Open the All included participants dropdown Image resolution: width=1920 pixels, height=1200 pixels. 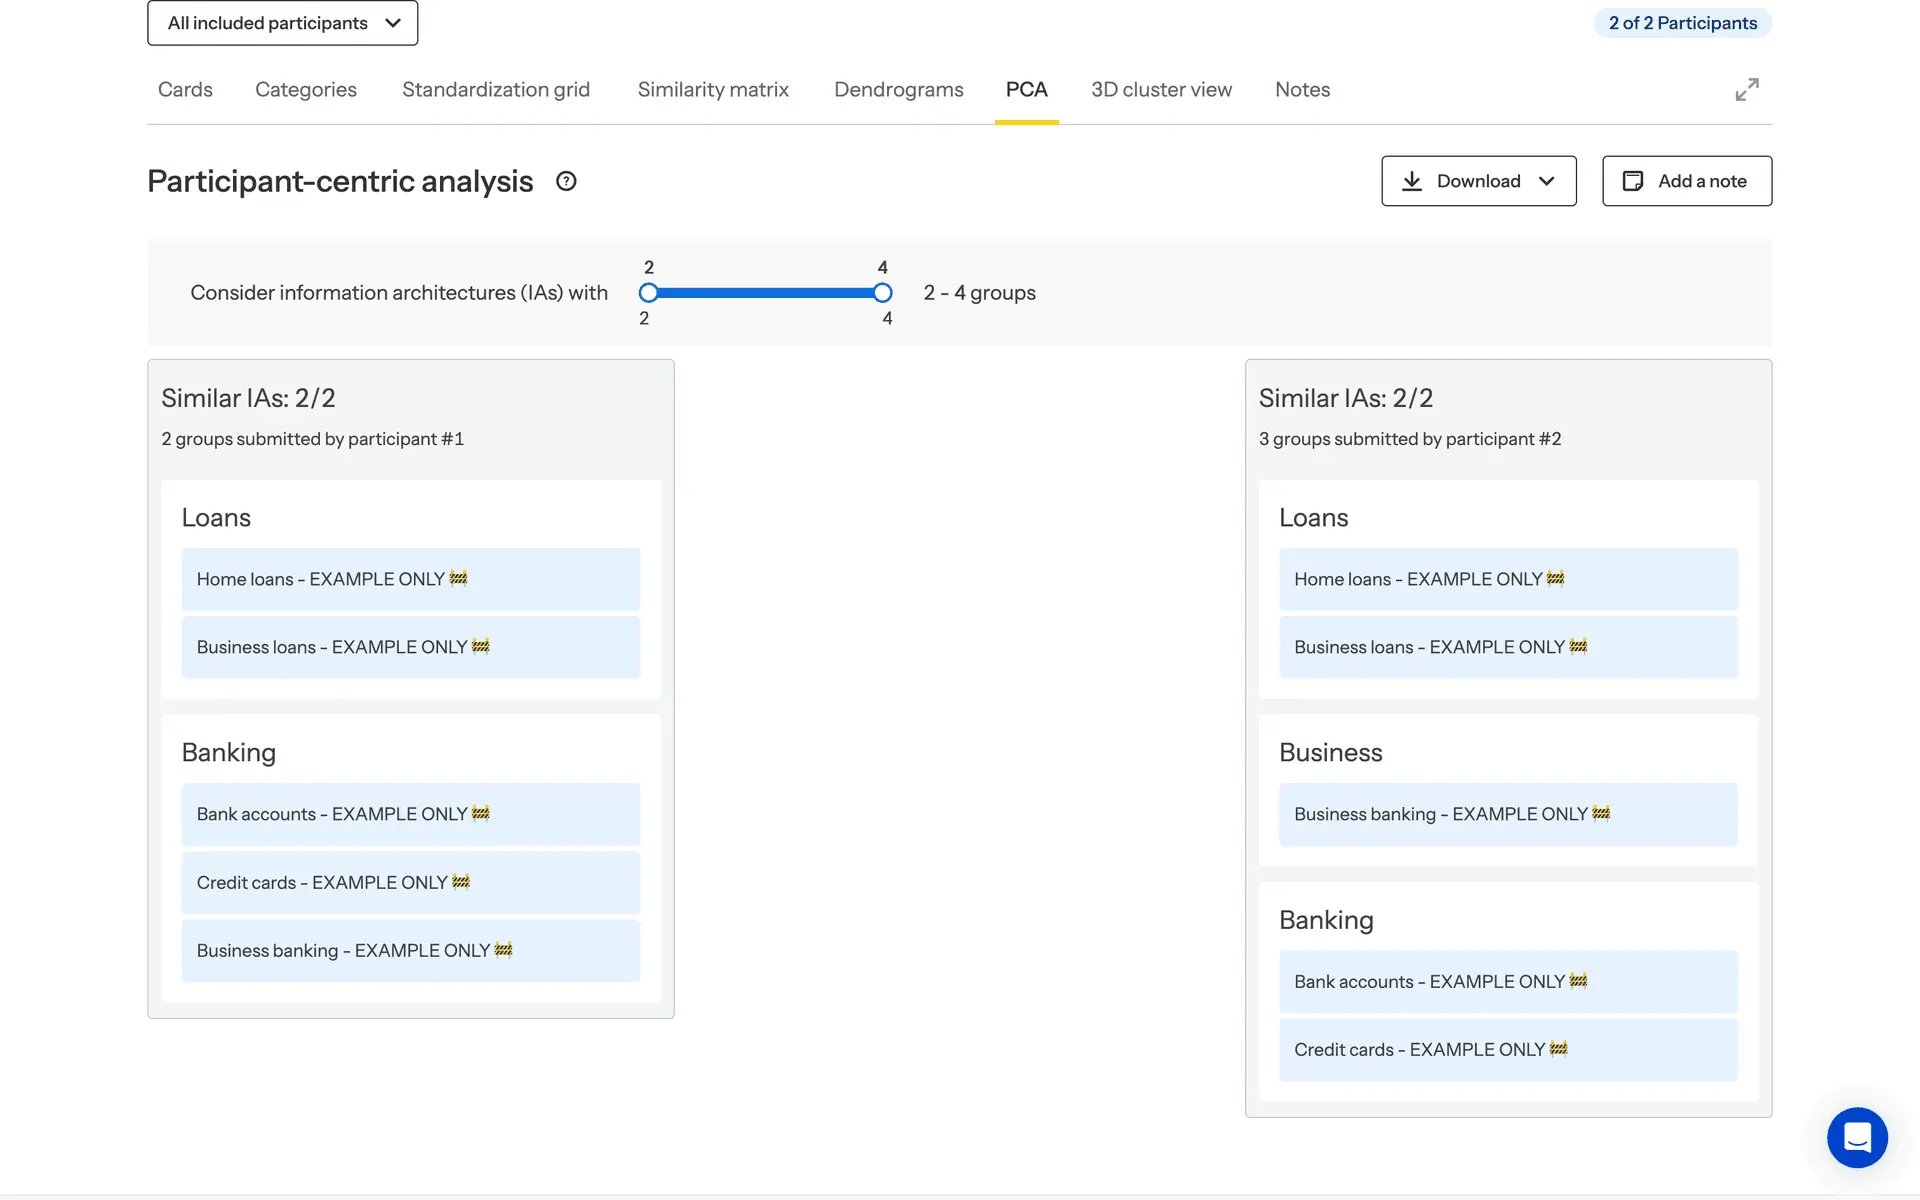[x=282, y=23]
